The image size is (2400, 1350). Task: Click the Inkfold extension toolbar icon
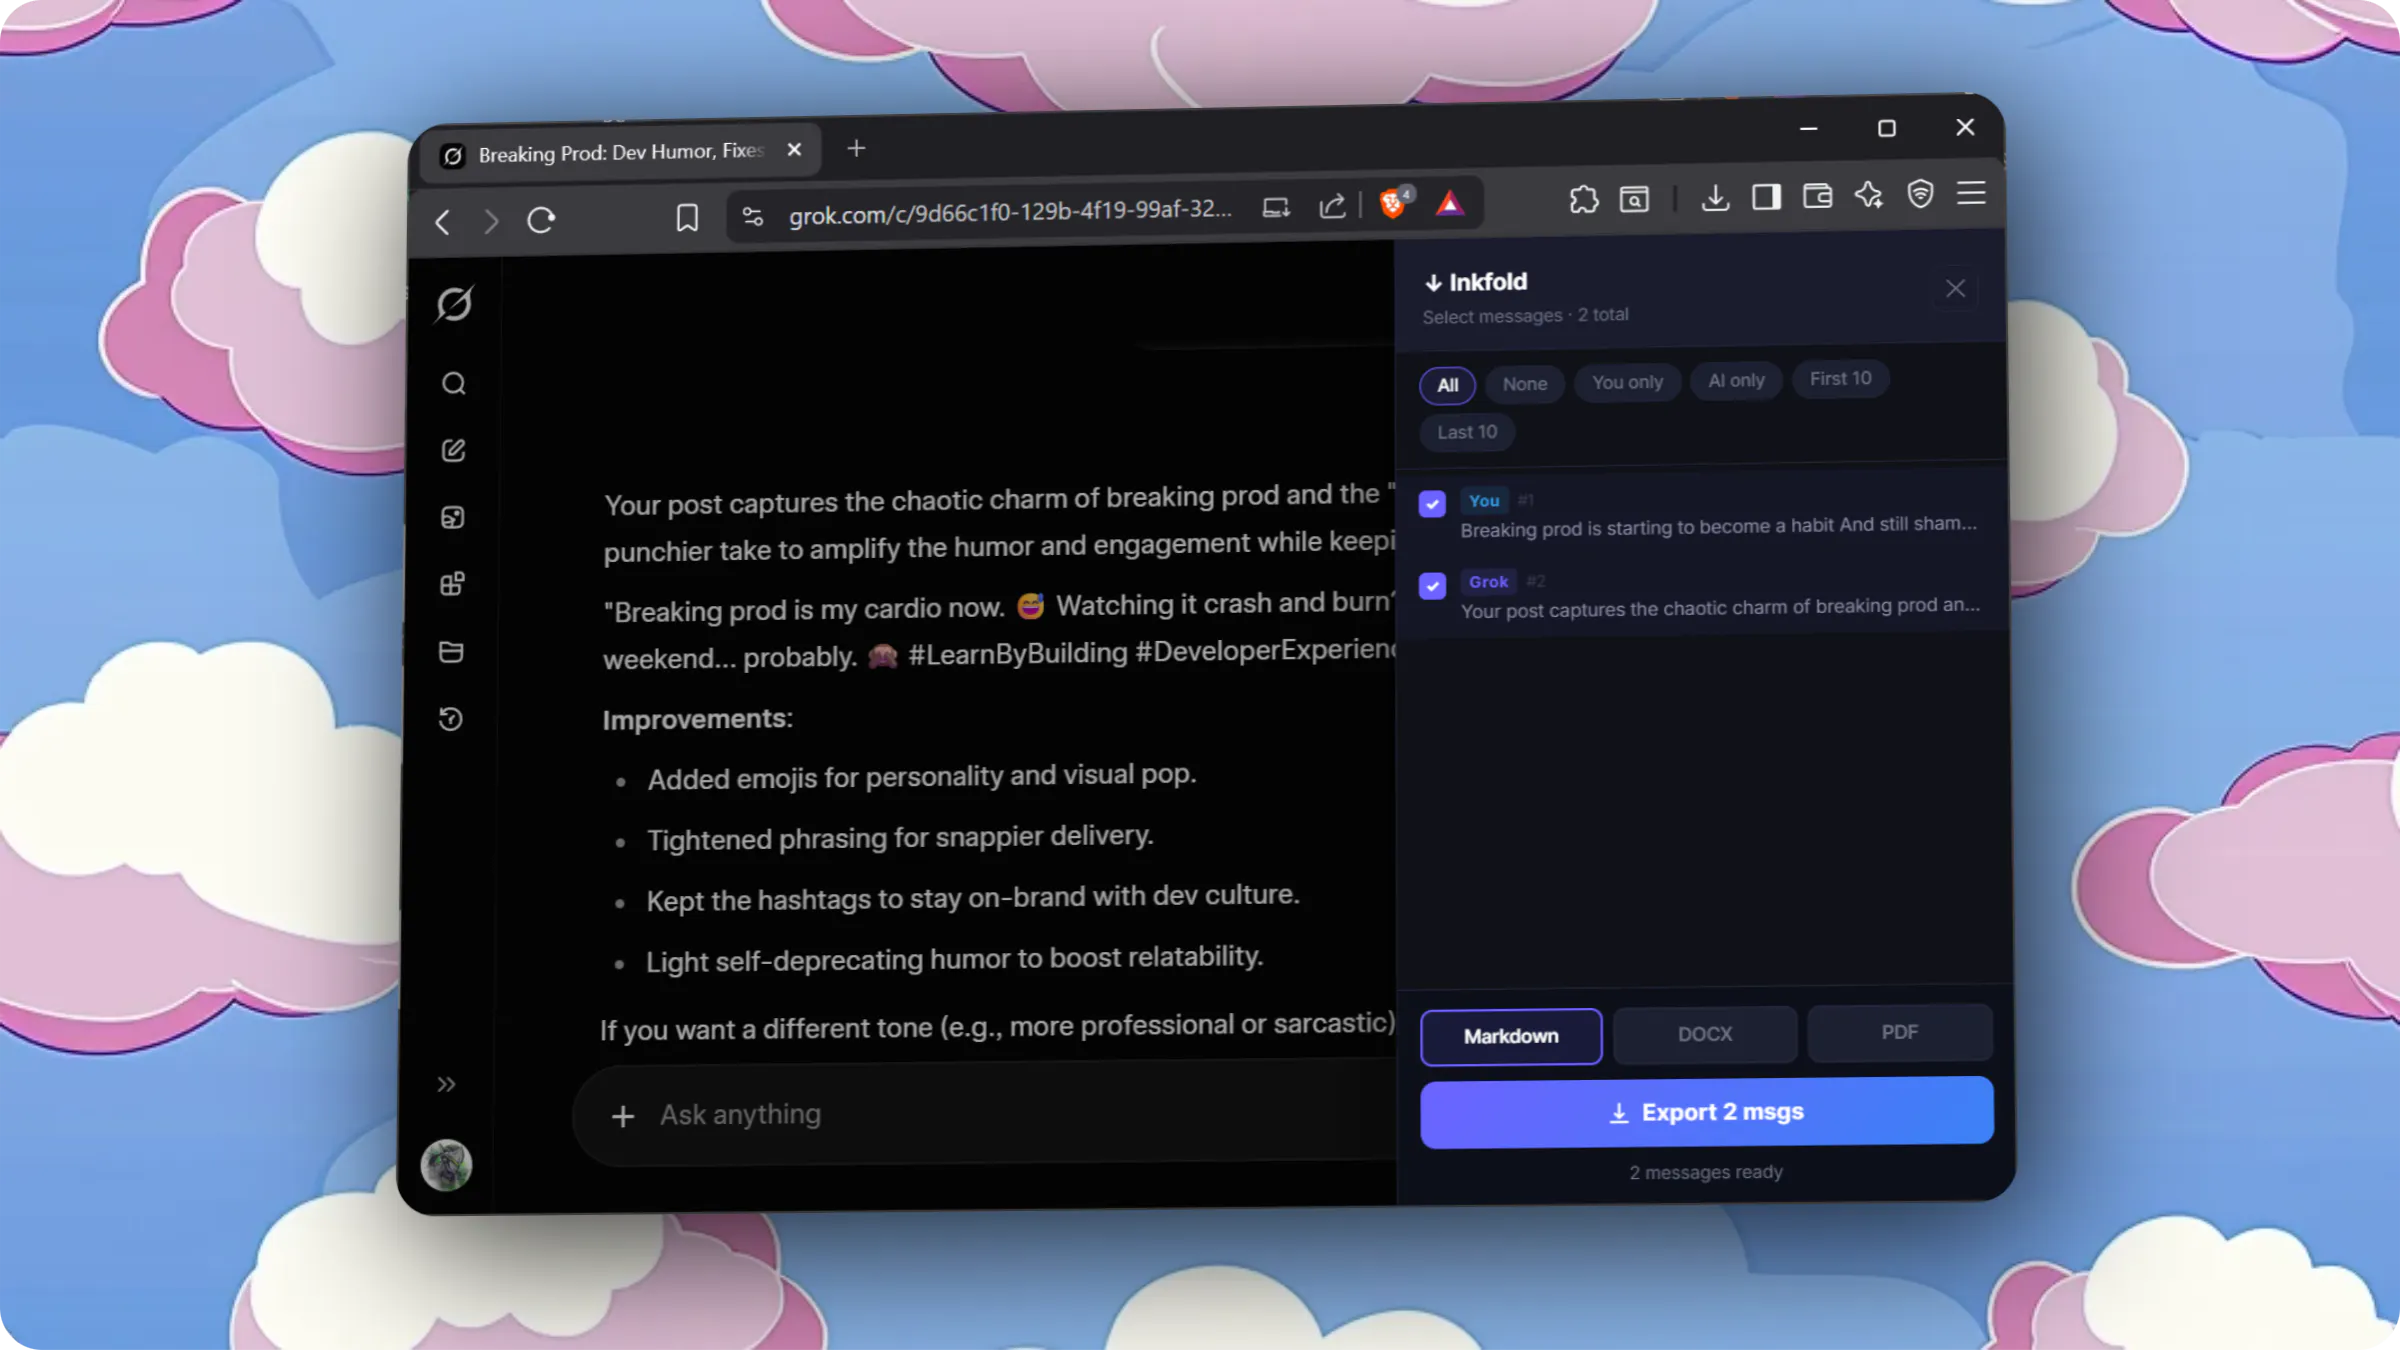[1634, 199]
